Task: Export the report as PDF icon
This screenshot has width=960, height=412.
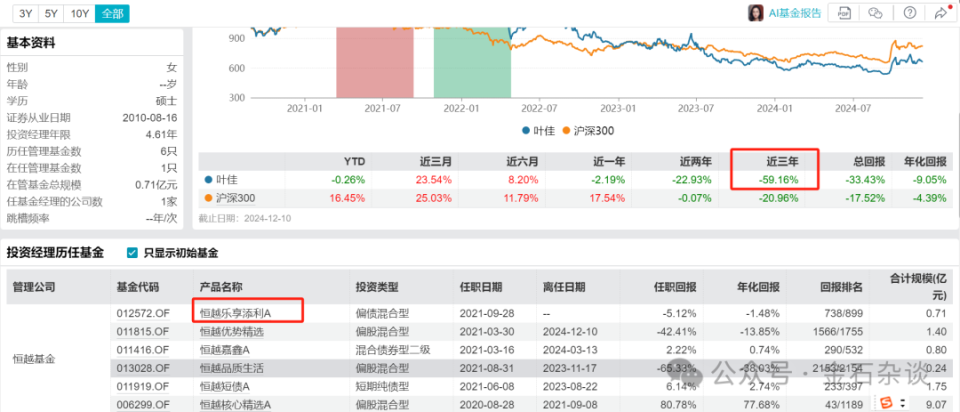Action: pyautogui.click(x=844, y=13)
